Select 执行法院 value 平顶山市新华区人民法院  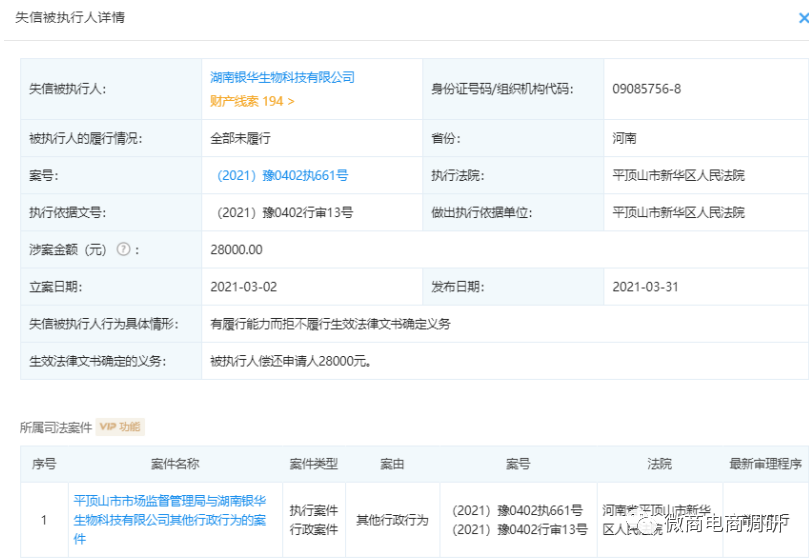pyautogui.click(x=678, y=175)
